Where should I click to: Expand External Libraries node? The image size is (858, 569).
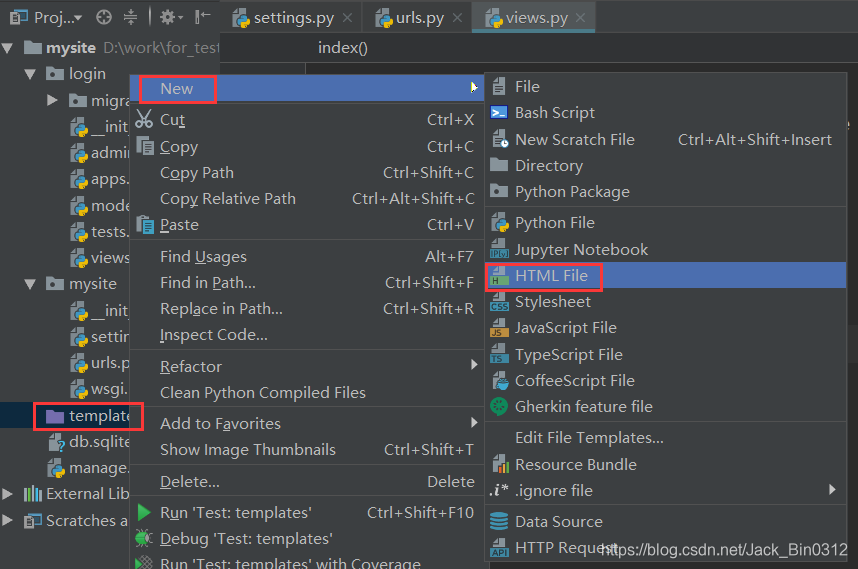point(8,494)
